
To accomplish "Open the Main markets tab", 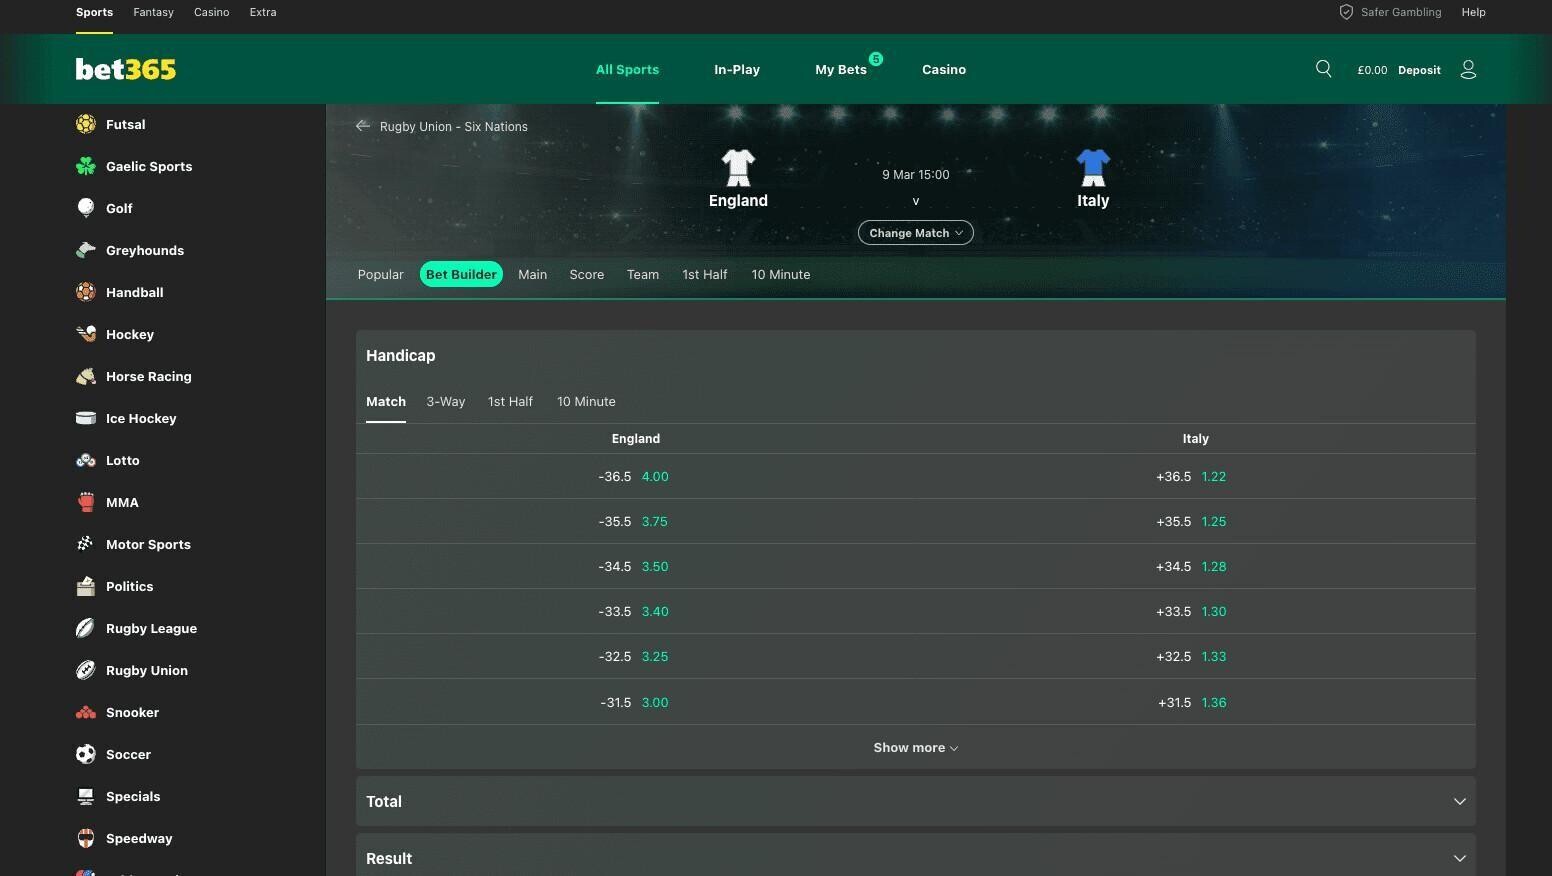I will pos(532,274).
